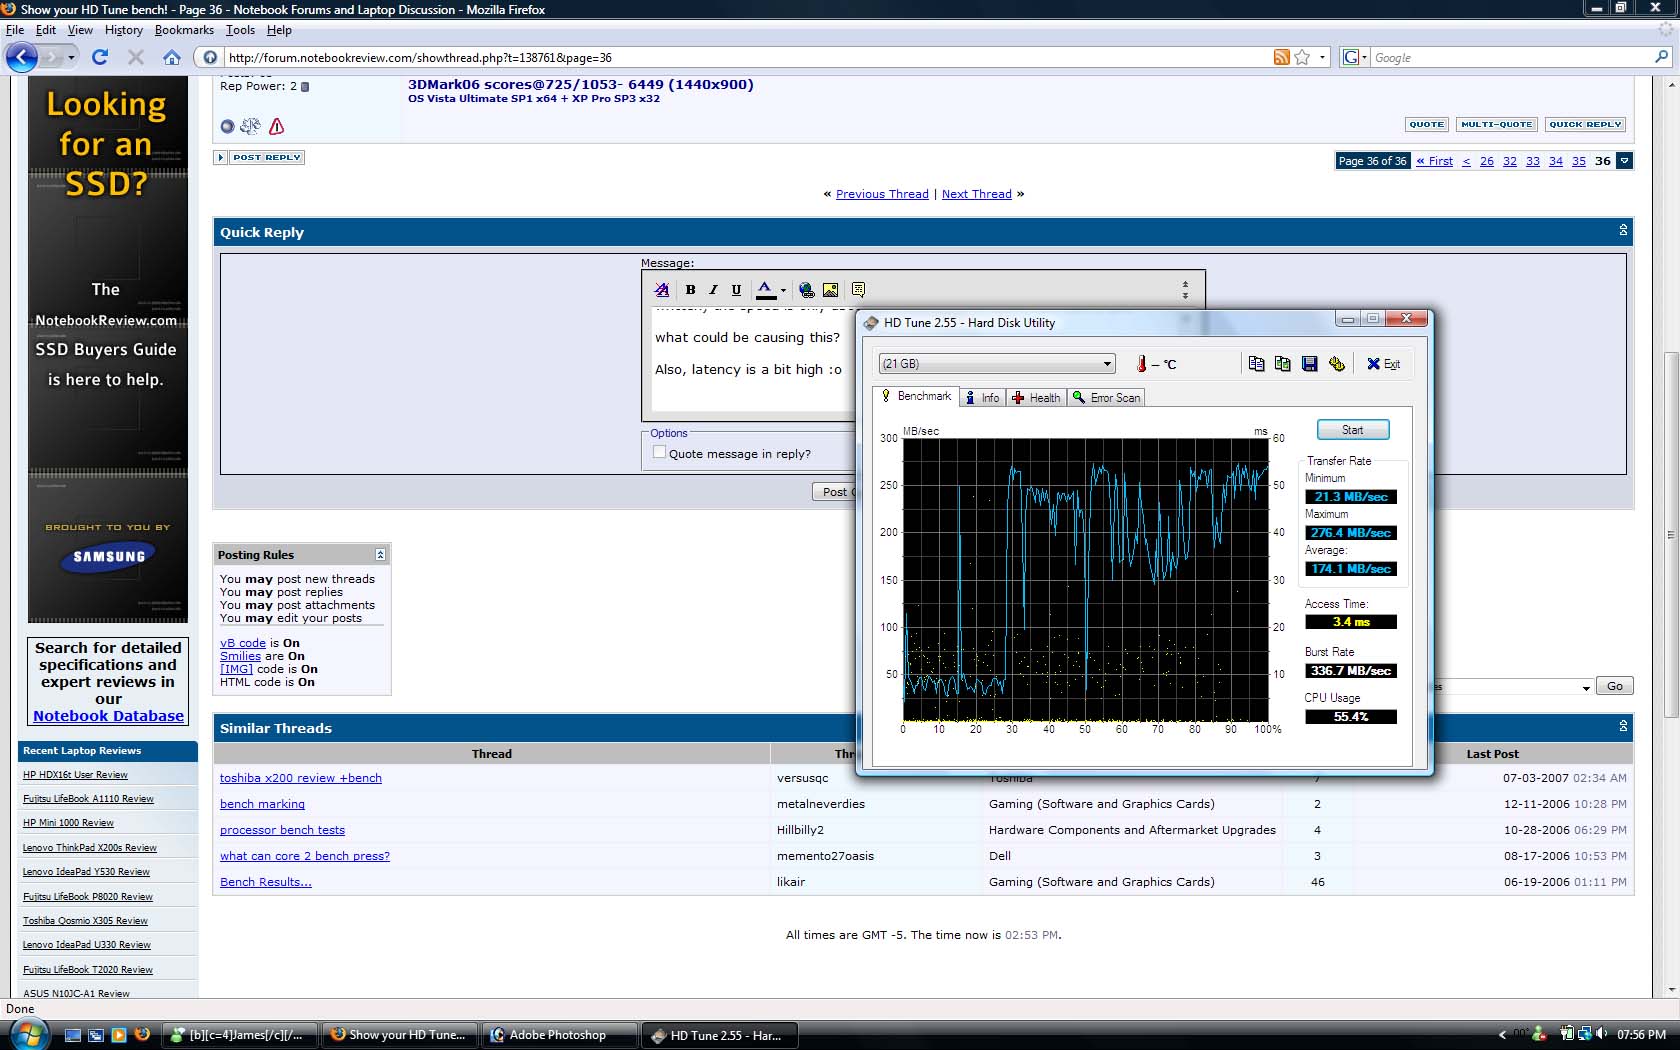Image resolution: width=1680 pixels, height=1050 pixels.
Task: Toggle Italic in the Quick Reply editor
Action: click(713, 290)
